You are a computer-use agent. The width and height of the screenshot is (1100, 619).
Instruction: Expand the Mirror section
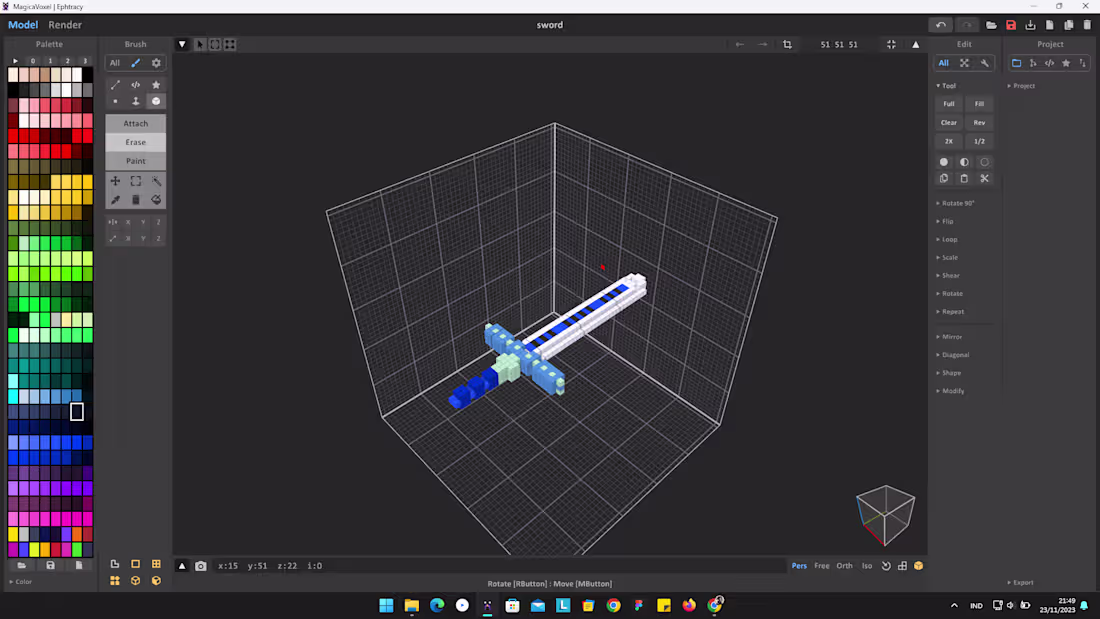pos(949,337)
